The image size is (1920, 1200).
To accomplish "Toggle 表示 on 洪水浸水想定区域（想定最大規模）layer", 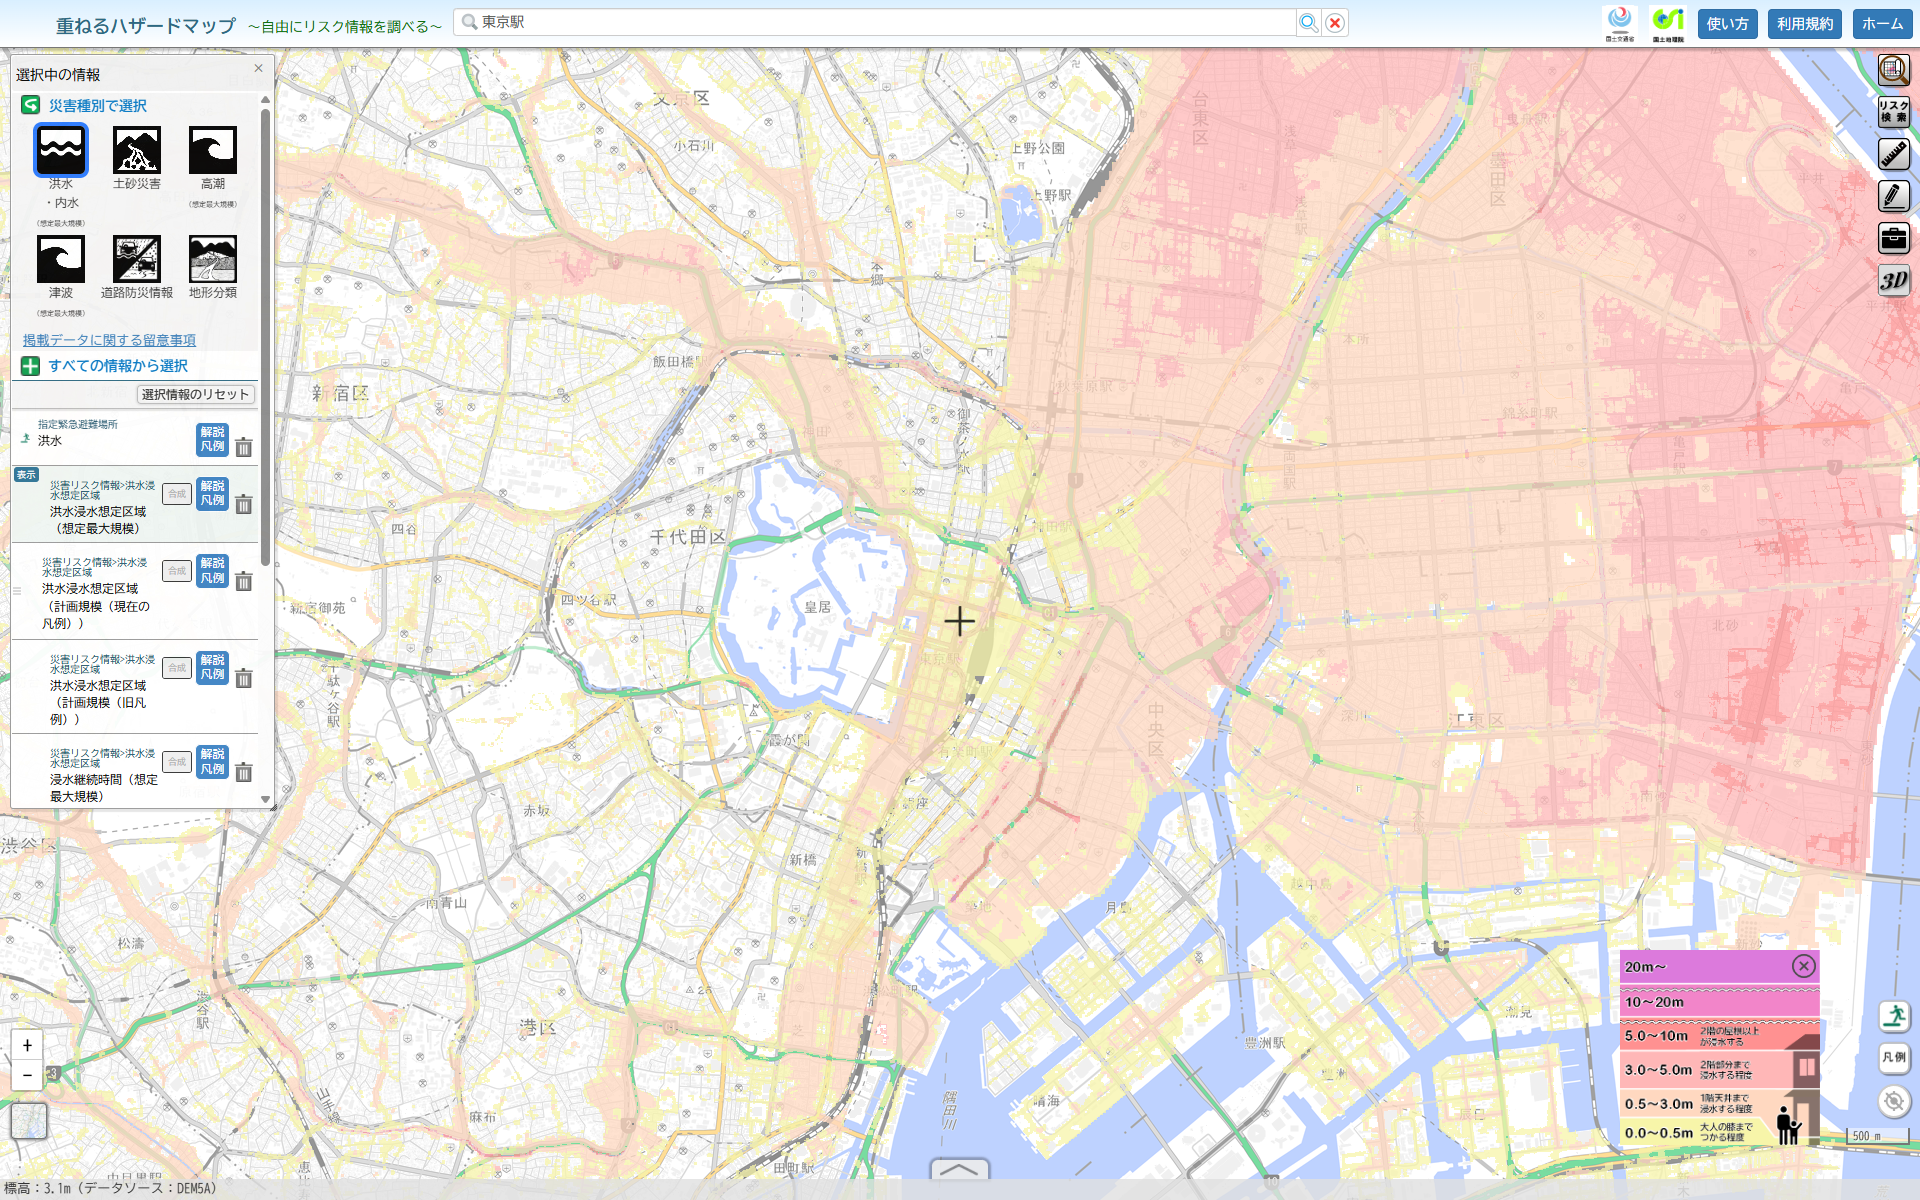I will (x=26, y=475).
